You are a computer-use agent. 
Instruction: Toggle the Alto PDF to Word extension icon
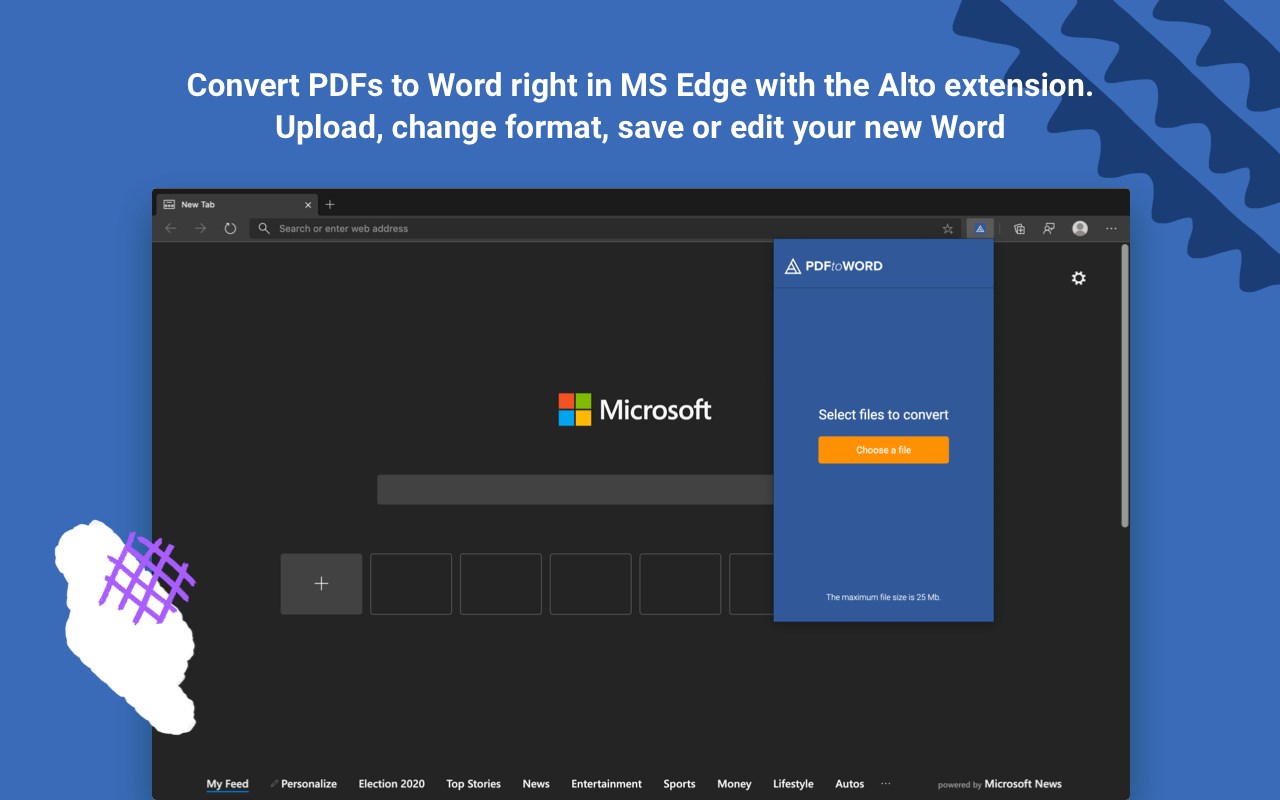tap(980, 229)
